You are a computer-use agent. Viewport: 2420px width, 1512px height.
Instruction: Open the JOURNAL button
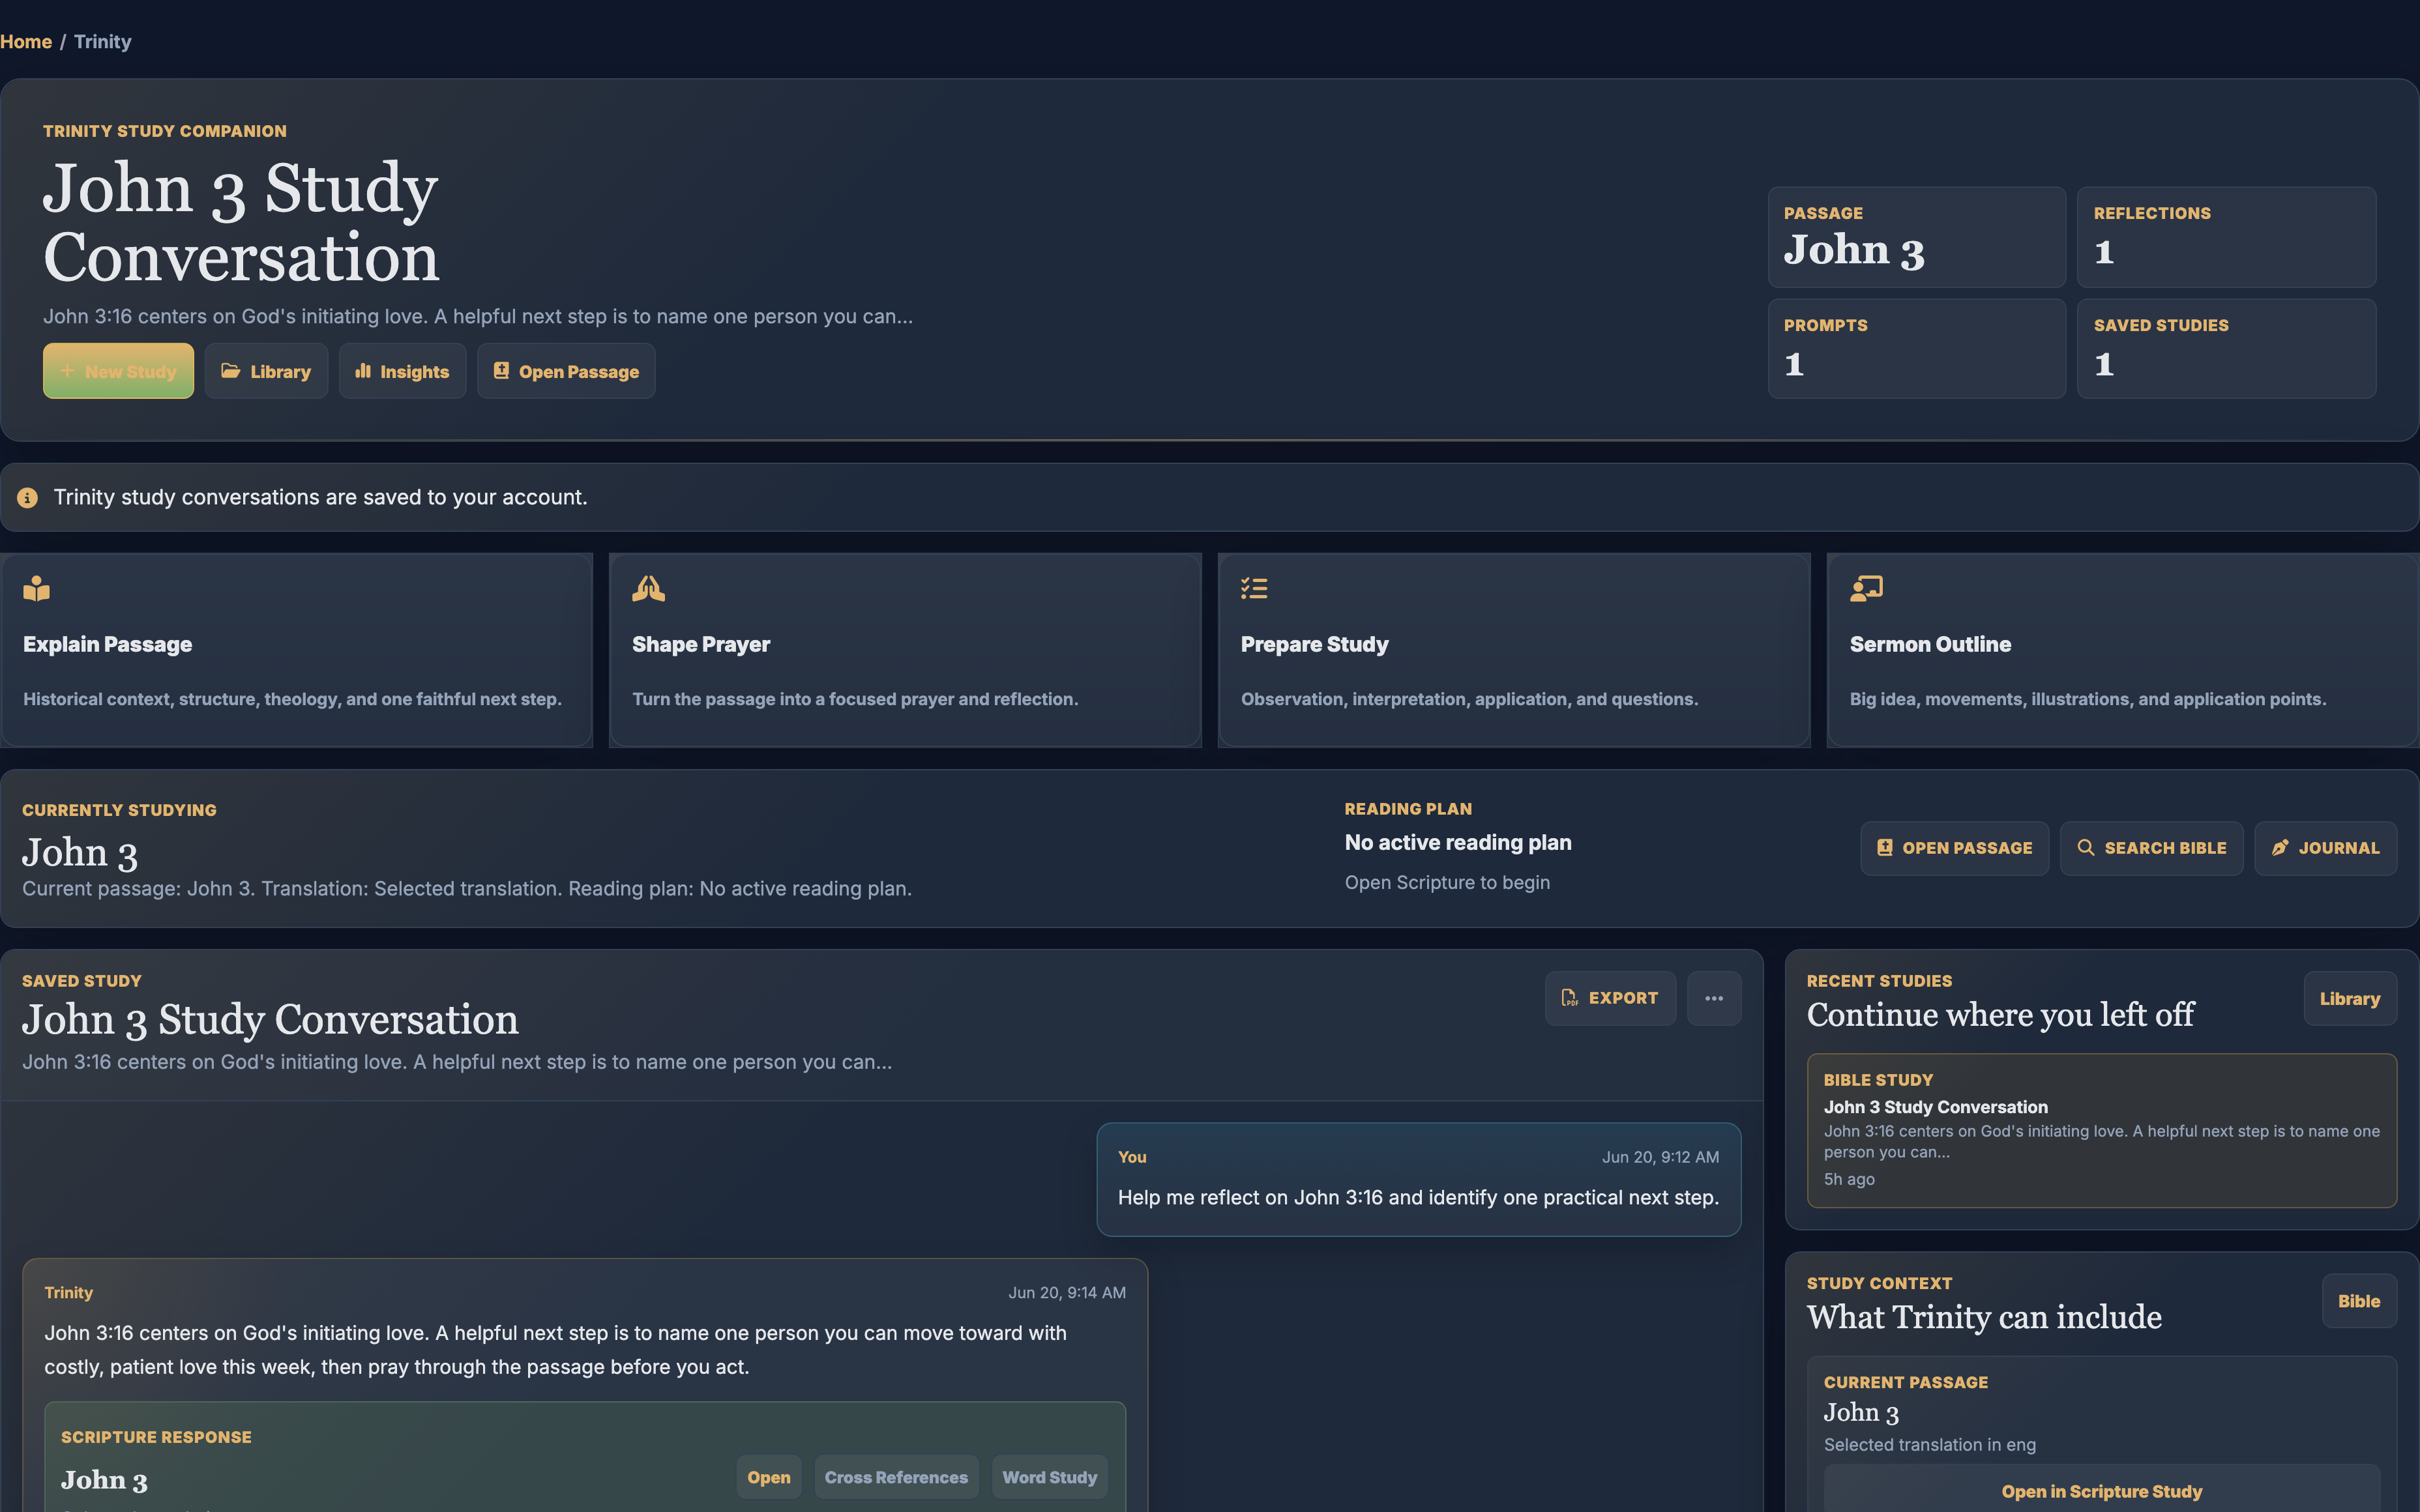coord(2325,848)
